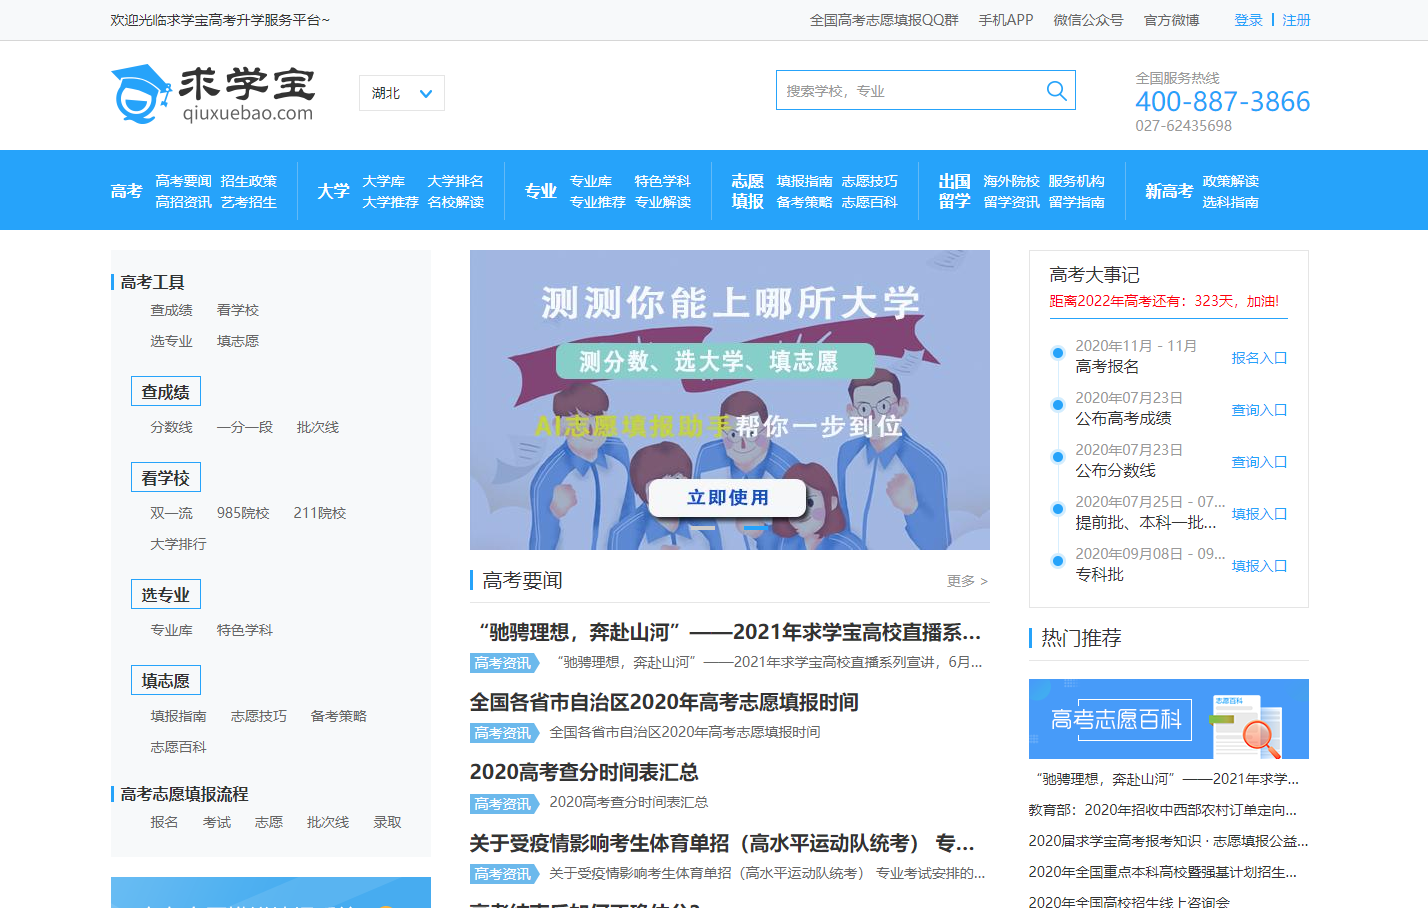The image size is (1428, 908).
Task: Click the 查成绩 boxed heading in the sidebar
Action: 166,392
